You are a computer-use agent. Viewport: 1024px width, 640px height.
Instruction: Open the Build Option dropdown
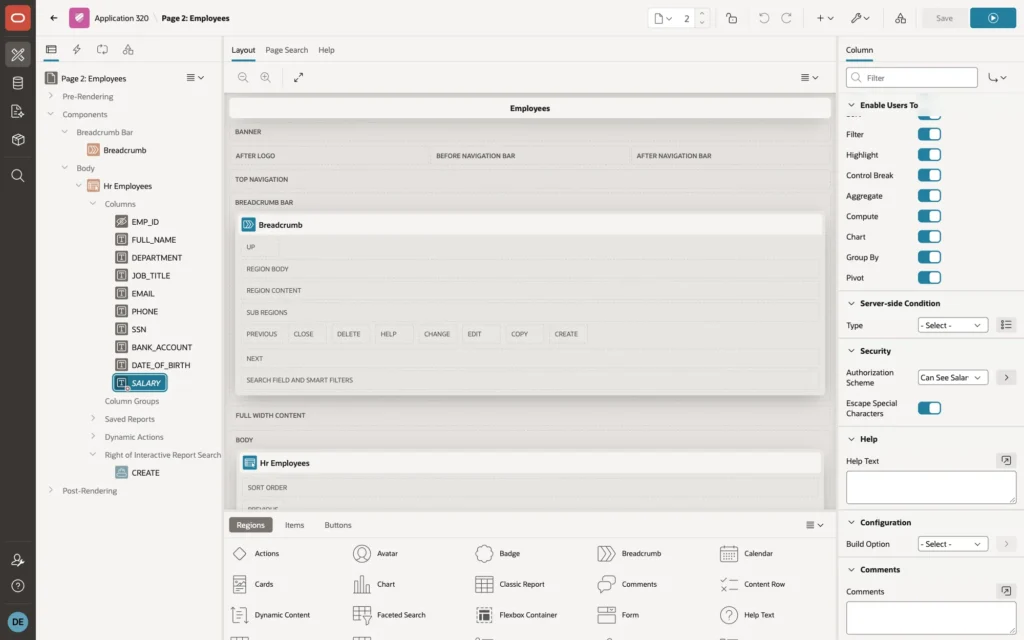click(x=952, y=544)
